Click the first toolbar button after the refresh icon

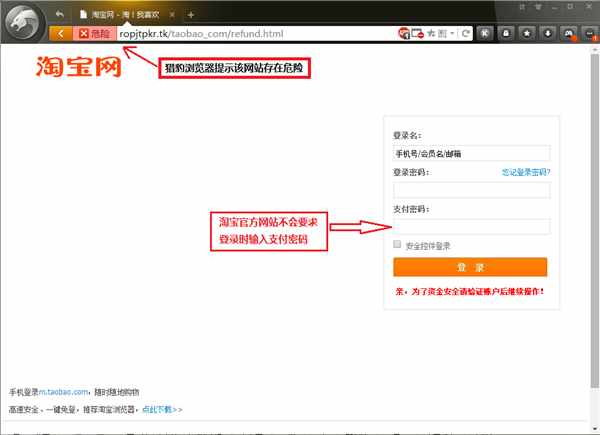coord(485,34)
